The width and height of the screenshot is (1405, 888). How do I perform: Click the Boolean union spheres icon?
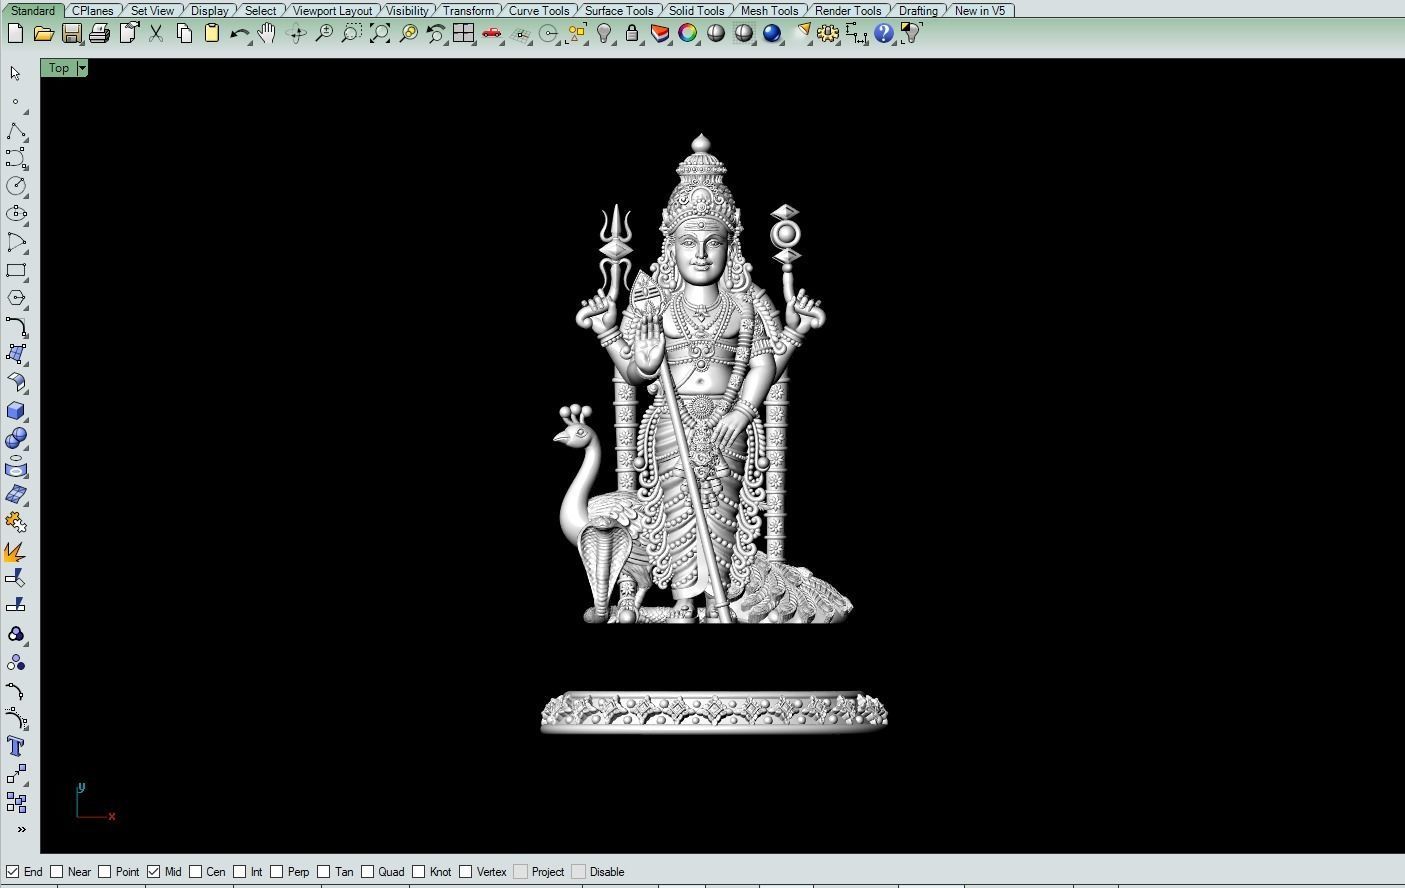[16, 438]
